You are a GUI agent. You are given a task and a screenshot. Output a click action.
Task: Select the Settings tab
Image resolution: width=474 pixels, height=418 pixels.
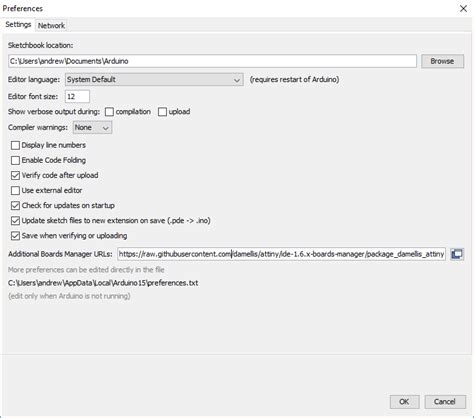18,25
